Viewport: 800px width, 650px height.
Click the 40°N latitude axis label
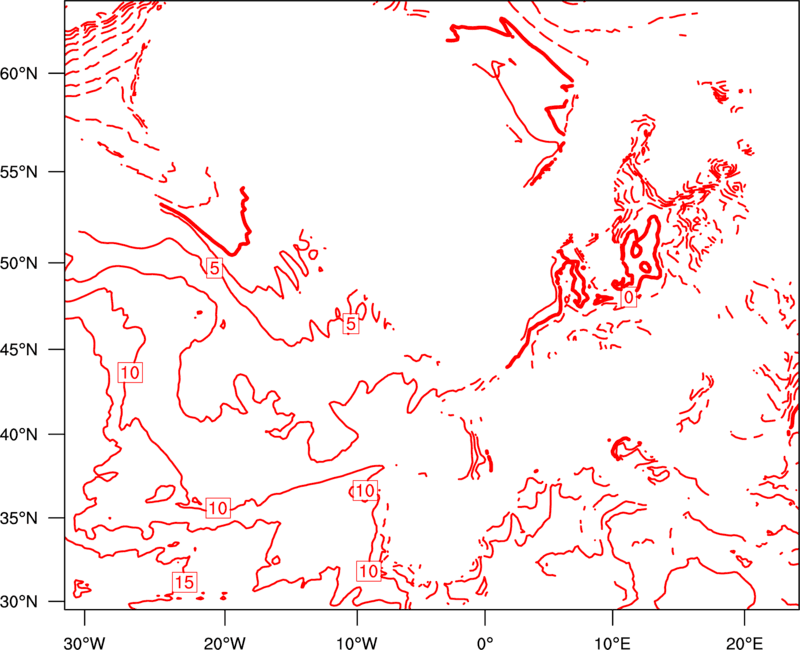coord(19,435)
